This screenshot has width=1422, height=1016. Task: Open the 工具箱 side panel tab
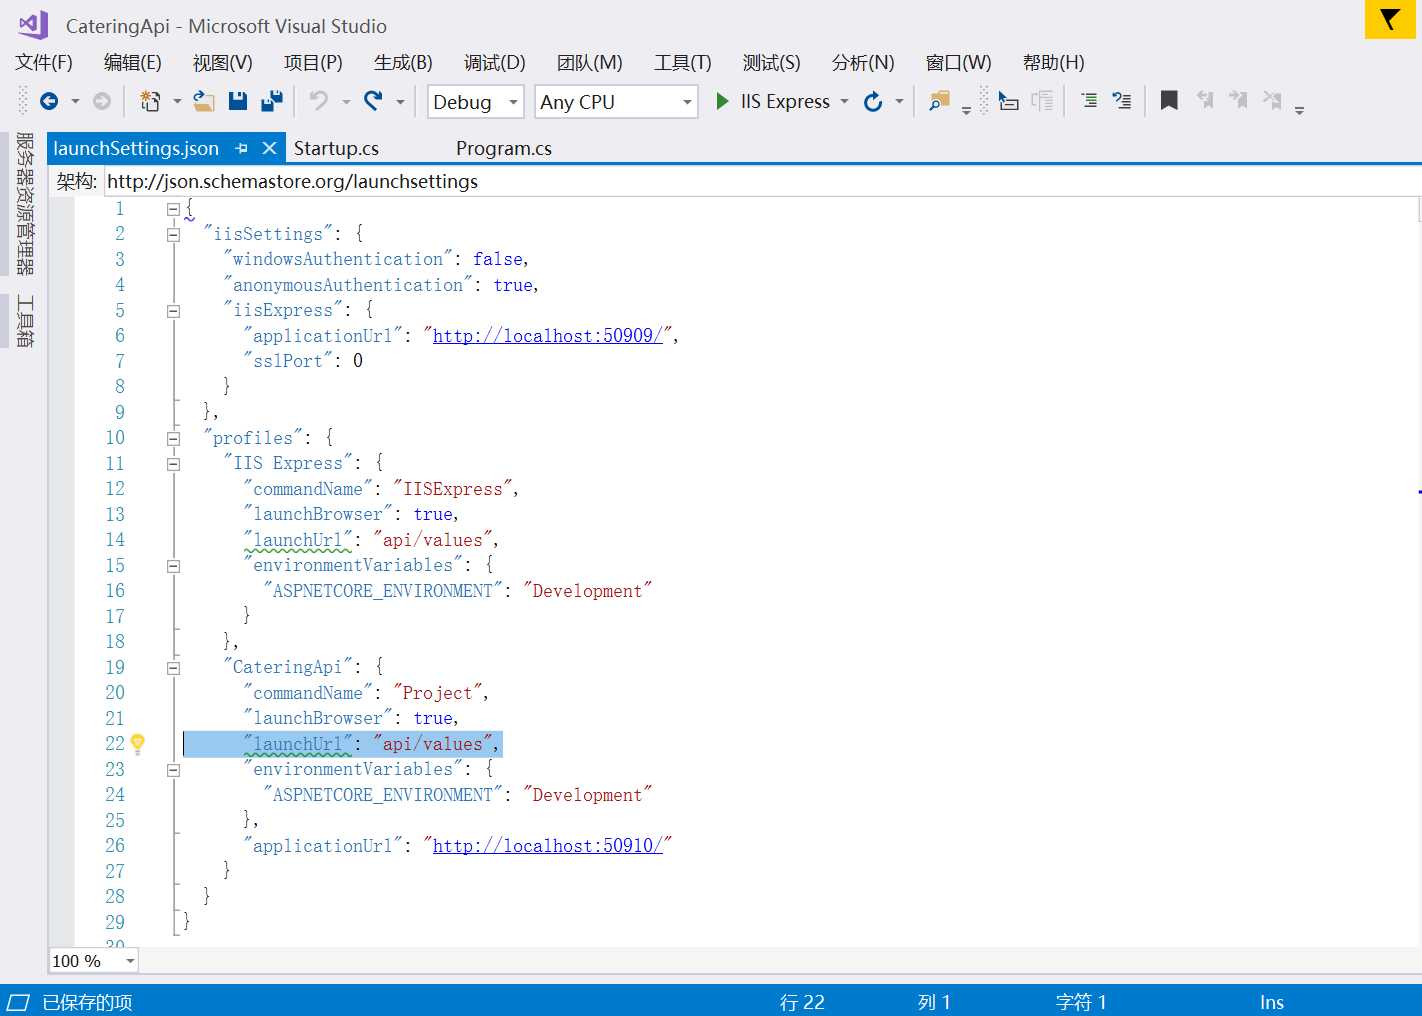[x=25, y=321]
